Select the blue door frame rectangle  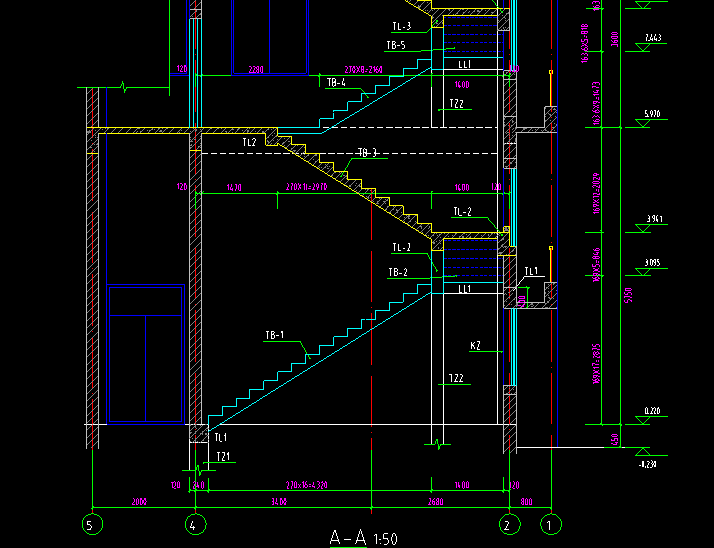tap(146, 355)
